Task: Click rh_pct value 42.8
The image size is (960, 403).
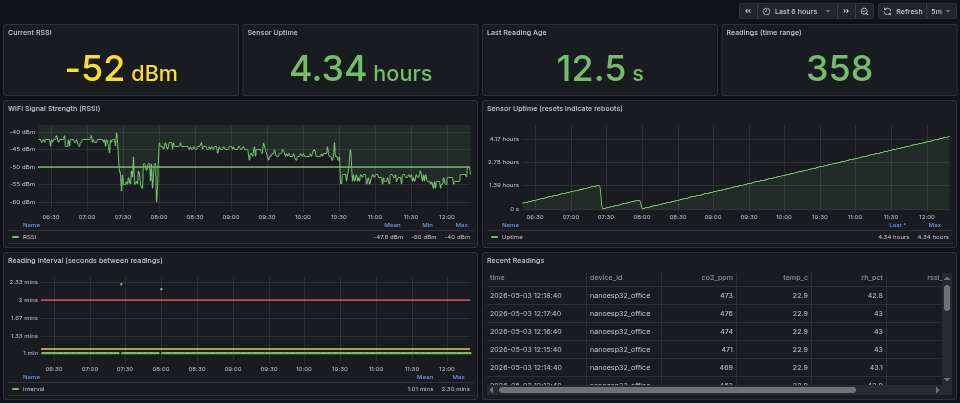Action: (x=875, y=296)
